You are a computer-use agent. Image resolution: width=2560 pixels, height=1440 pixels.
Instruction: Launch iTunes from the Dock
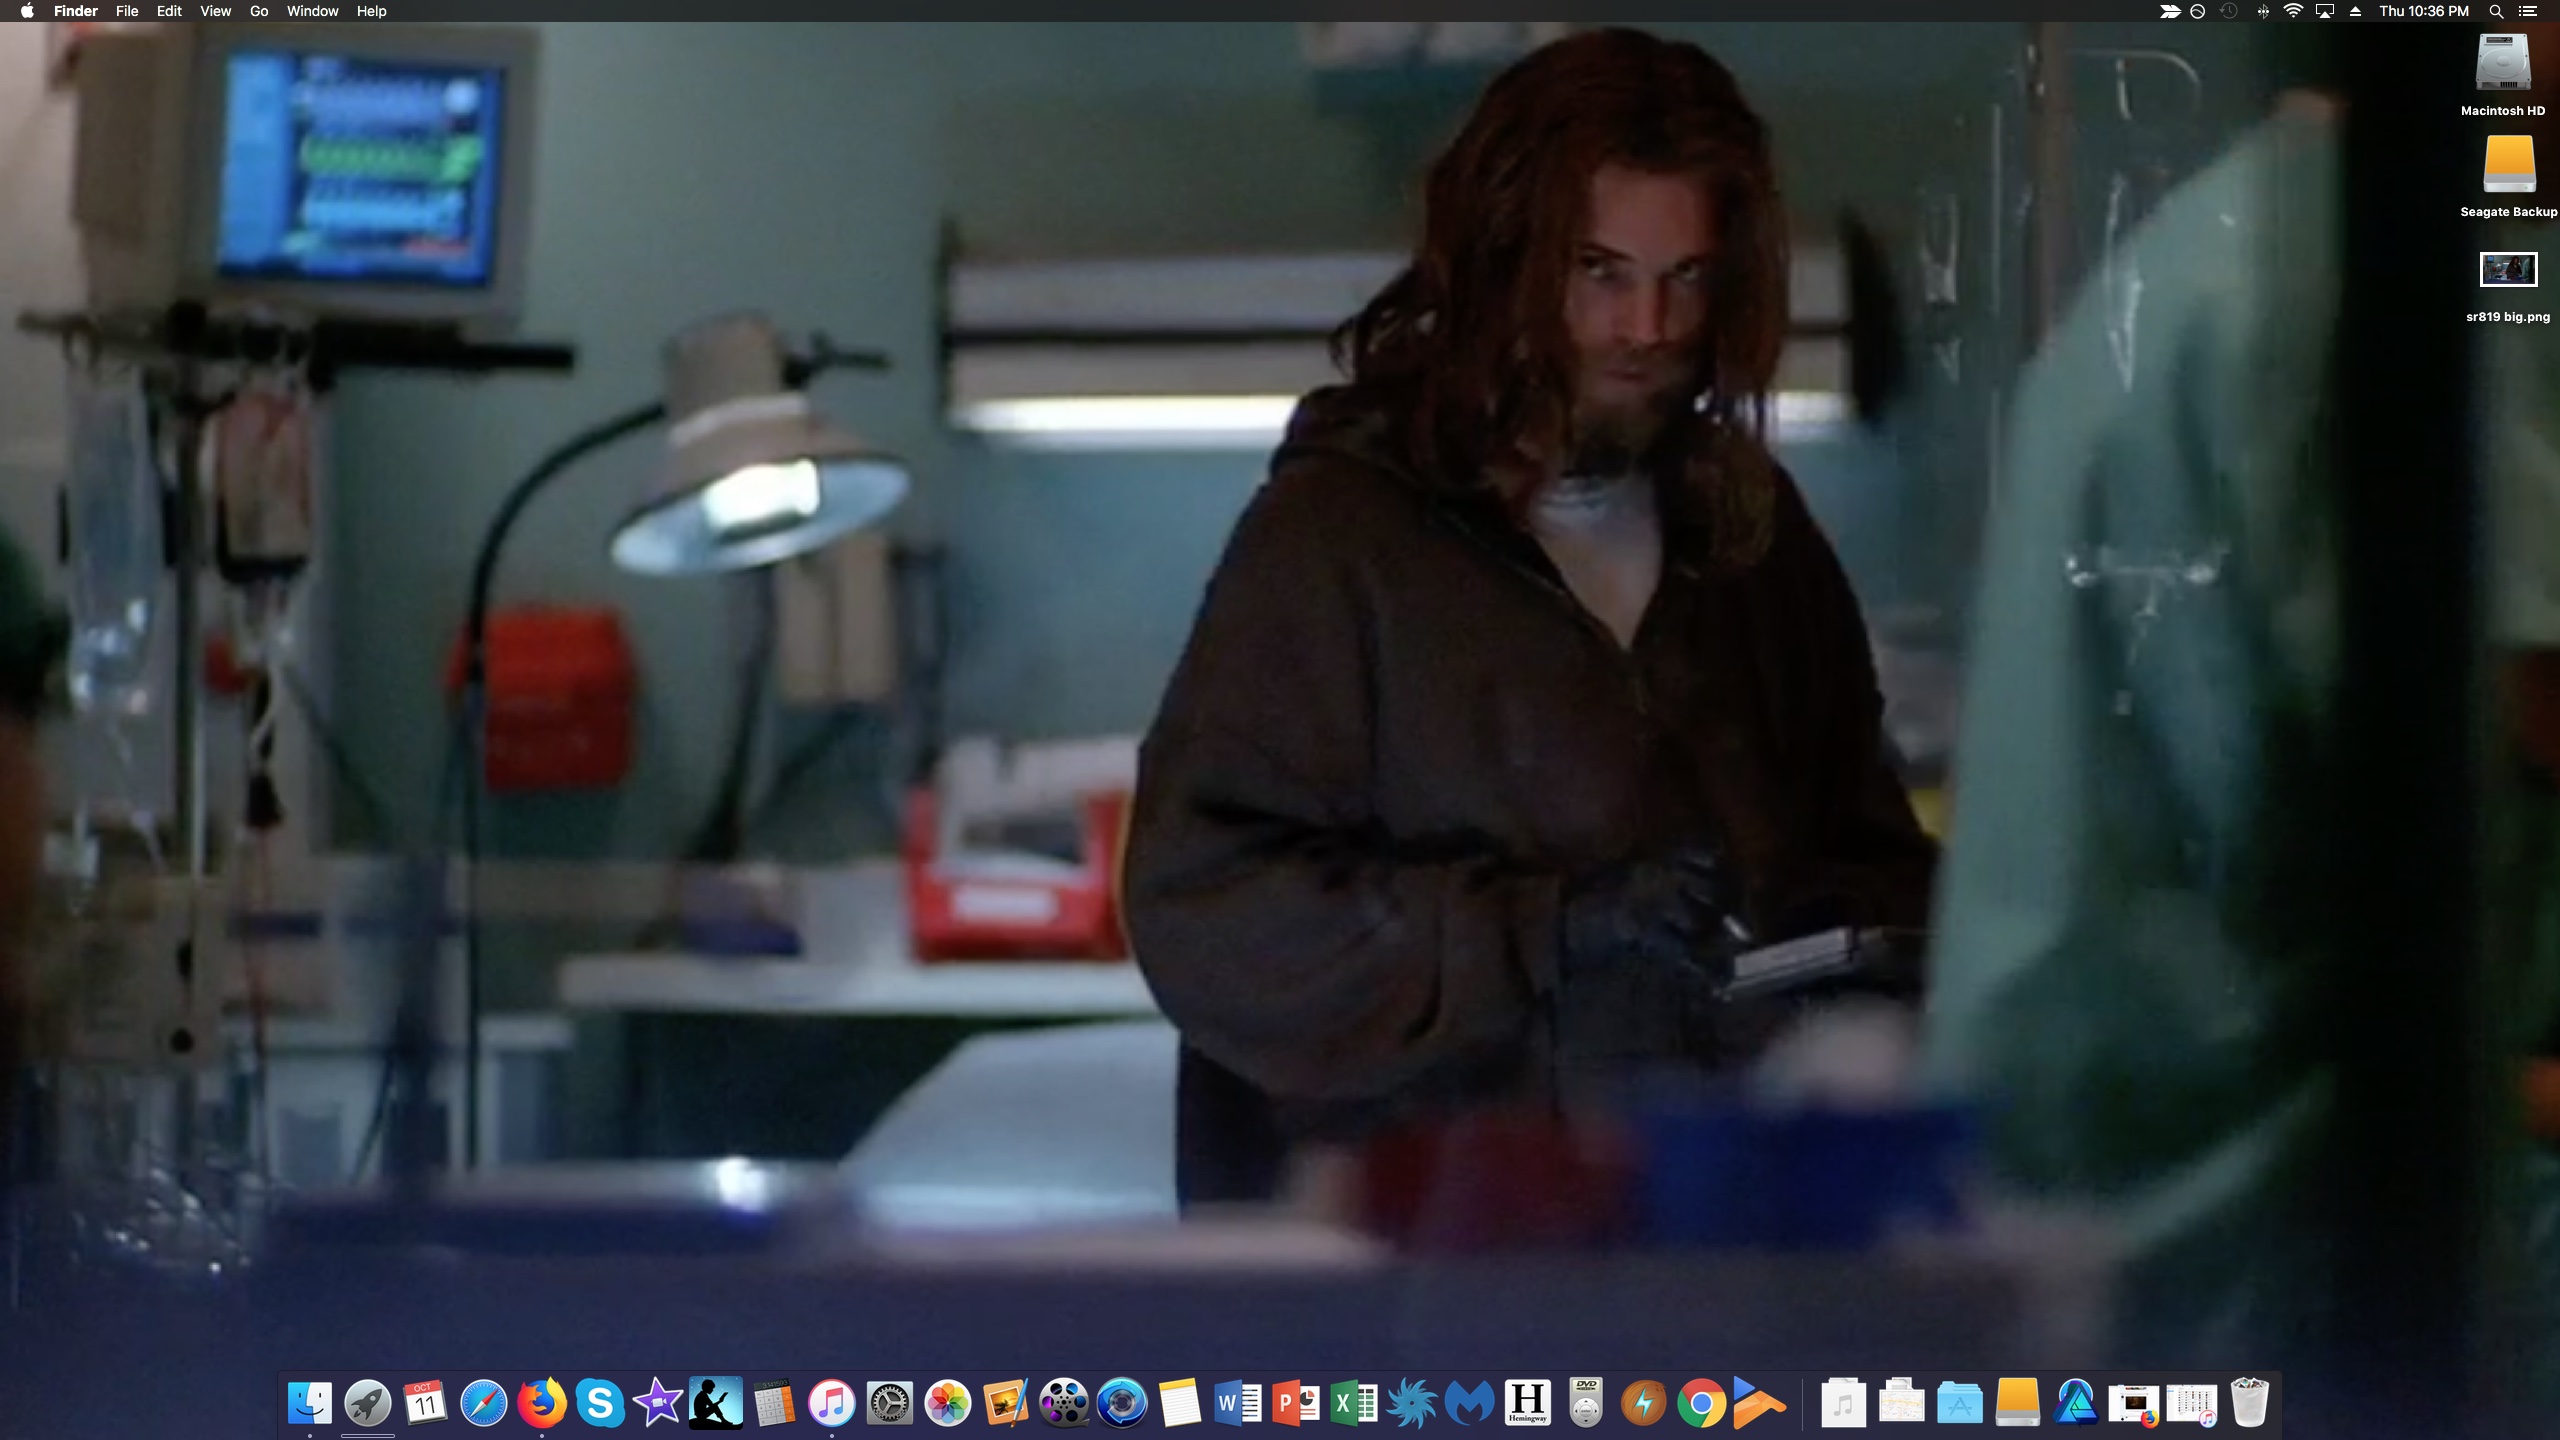(832, 1403)
